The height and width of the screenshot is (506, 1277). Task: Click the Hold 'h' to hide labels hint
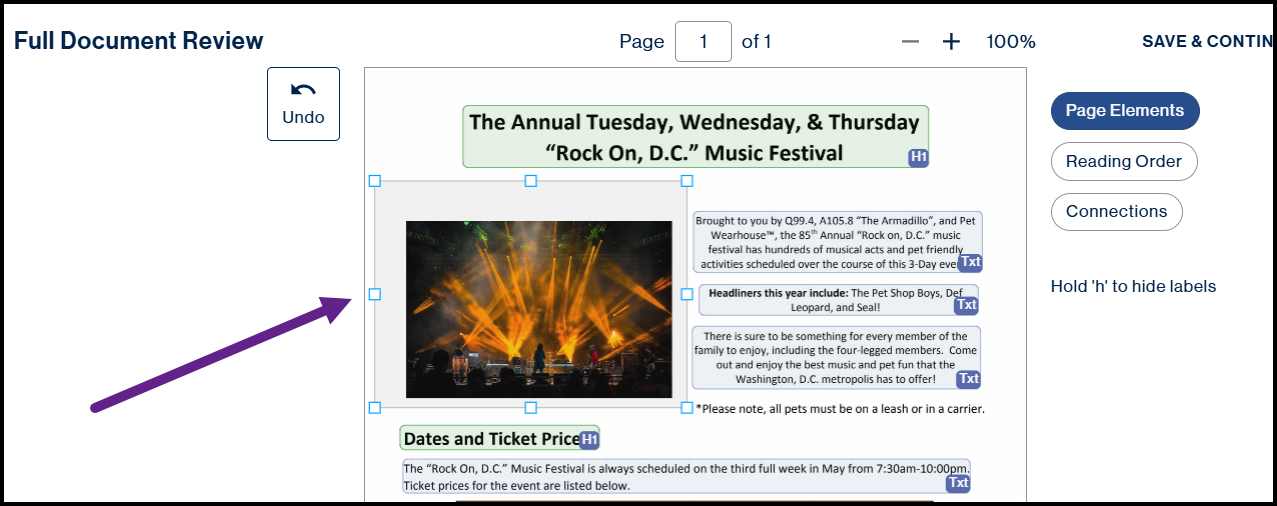pyautogui.click(x=1133, y=287)
